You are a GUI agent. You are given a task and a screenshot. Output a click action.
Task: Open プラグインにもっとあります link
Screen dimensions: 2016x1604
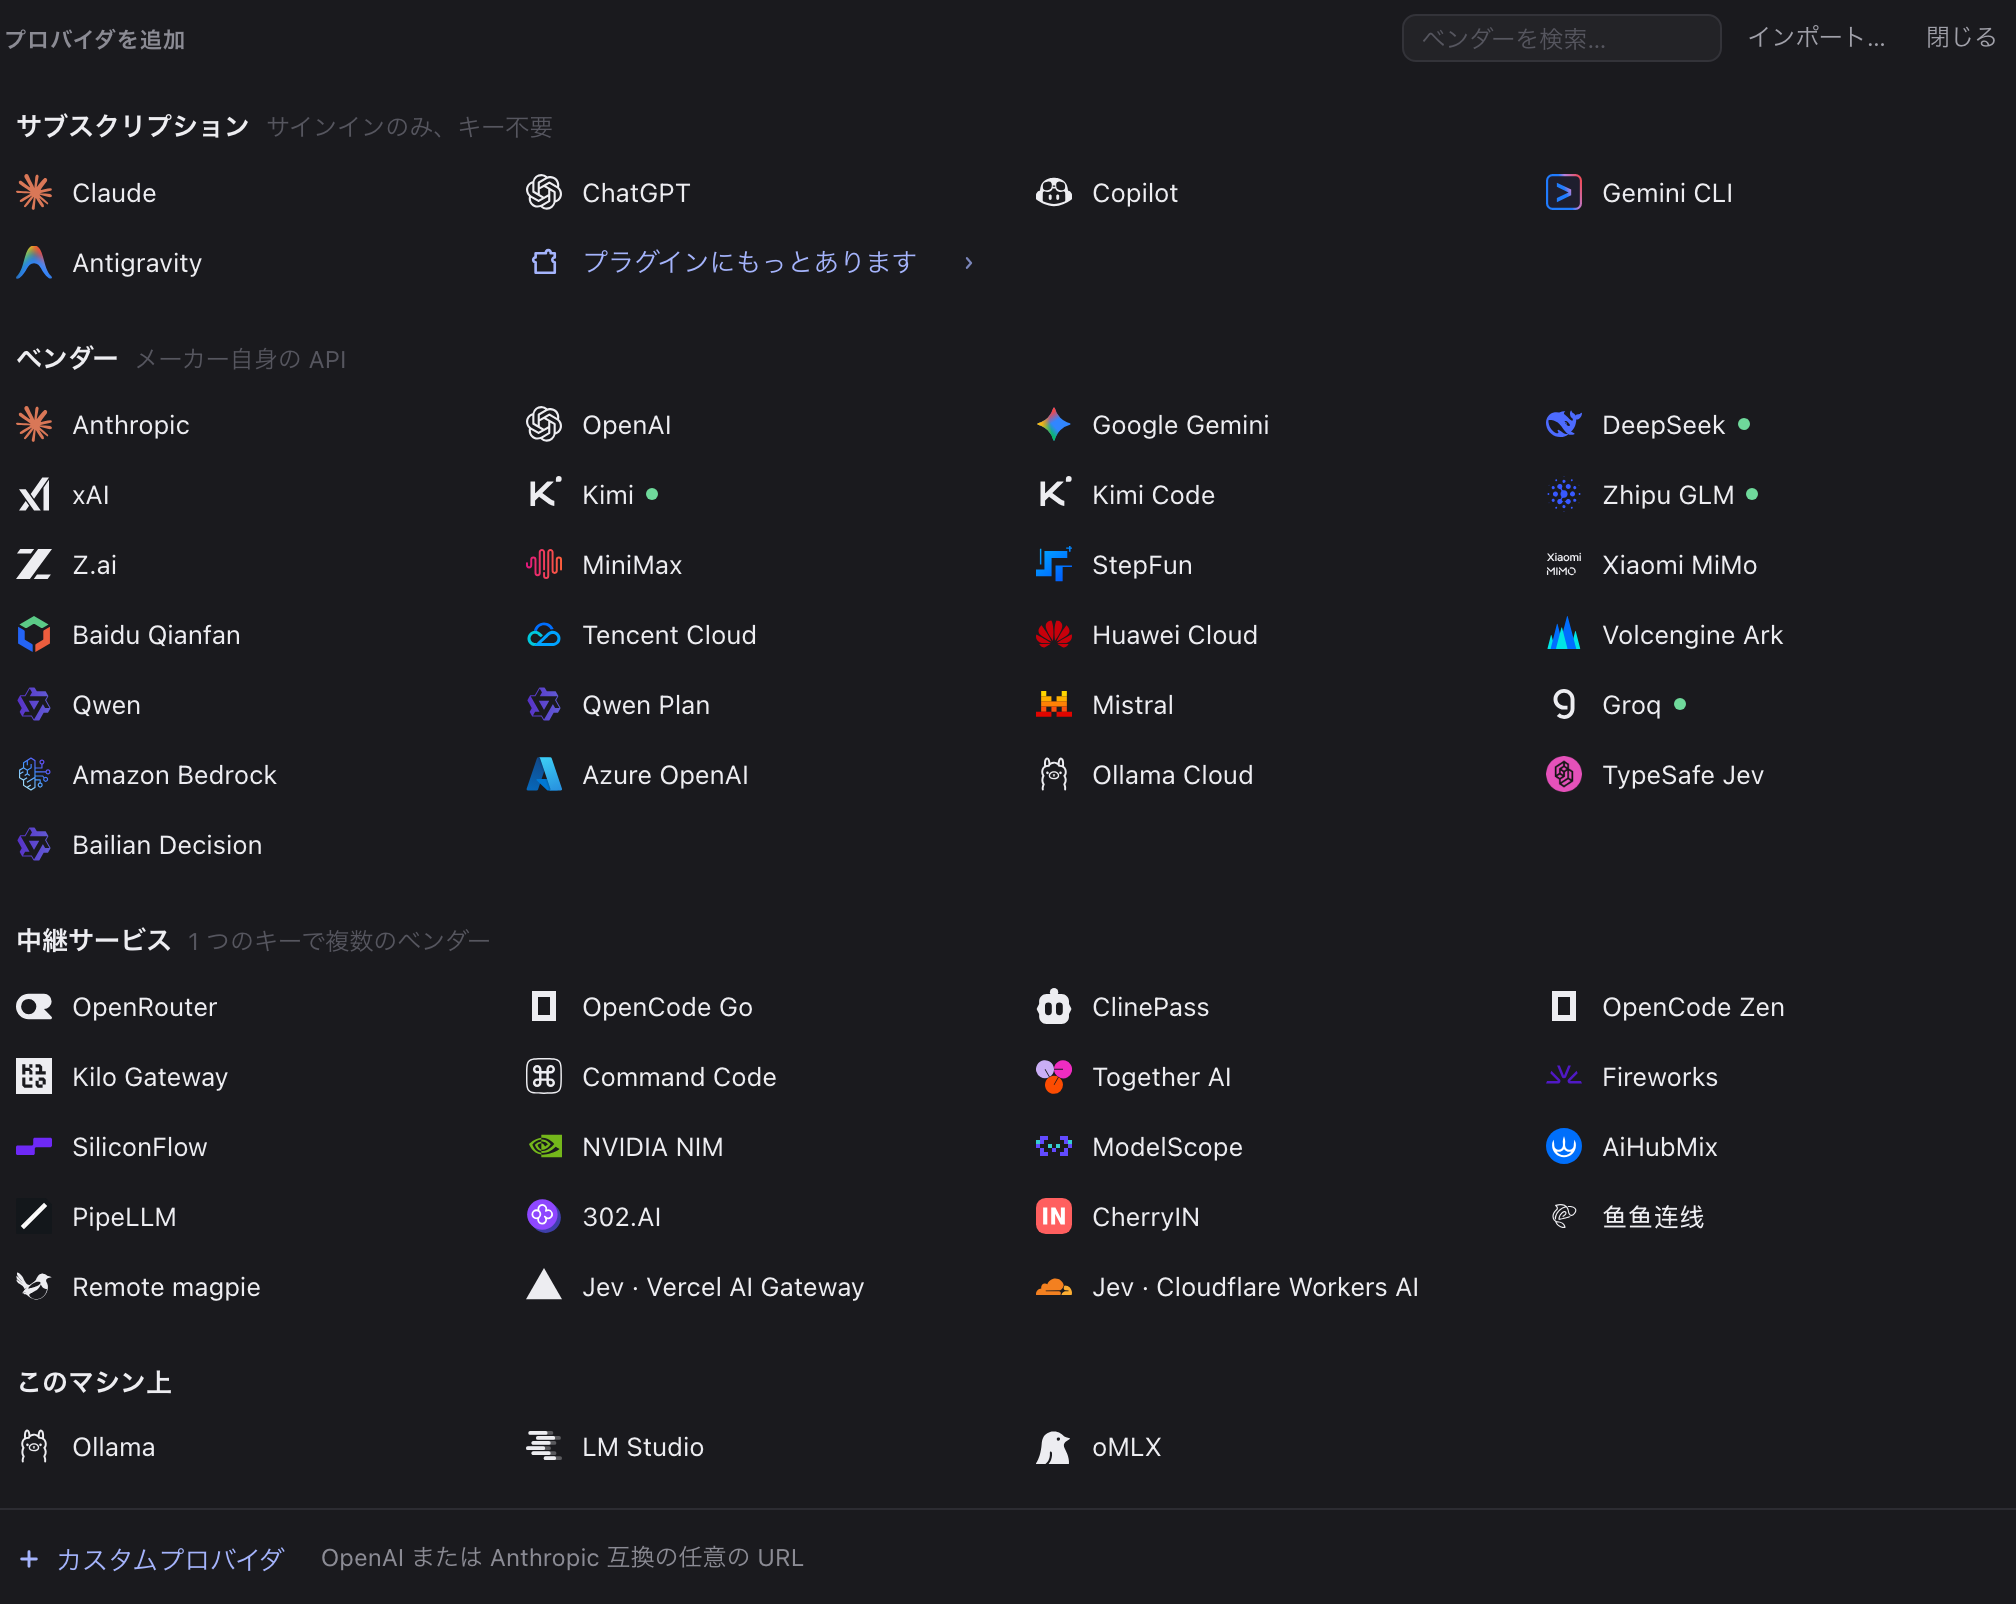tap(750, 262)
